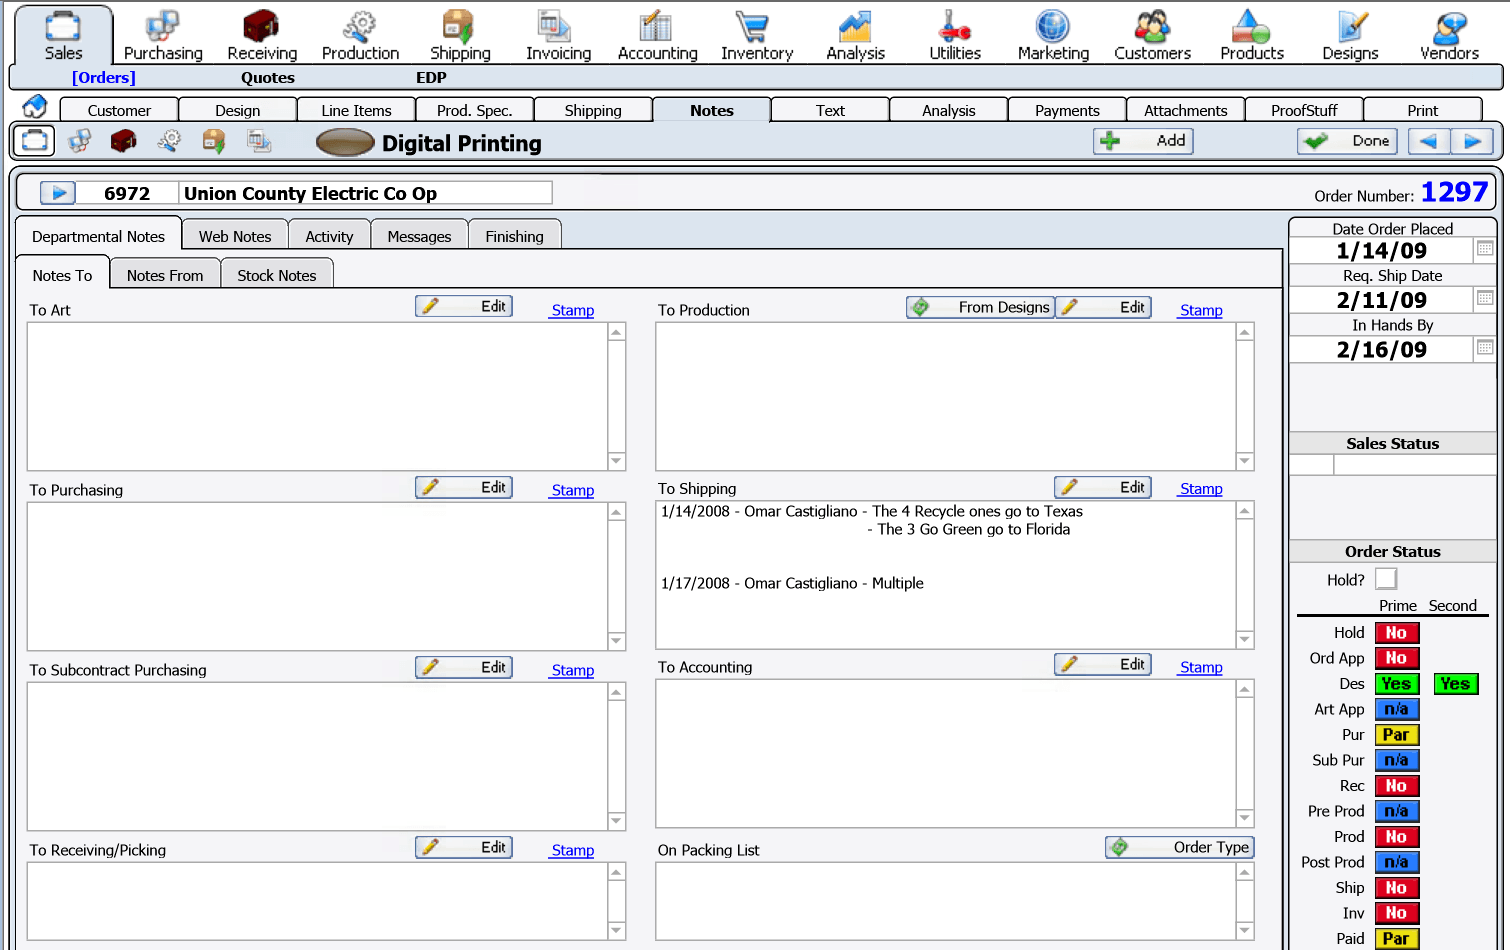The height and width of the screenshot is (950, 1510).
Task: Click the small sales icon in second toolbar
Action: coord(34,141)
